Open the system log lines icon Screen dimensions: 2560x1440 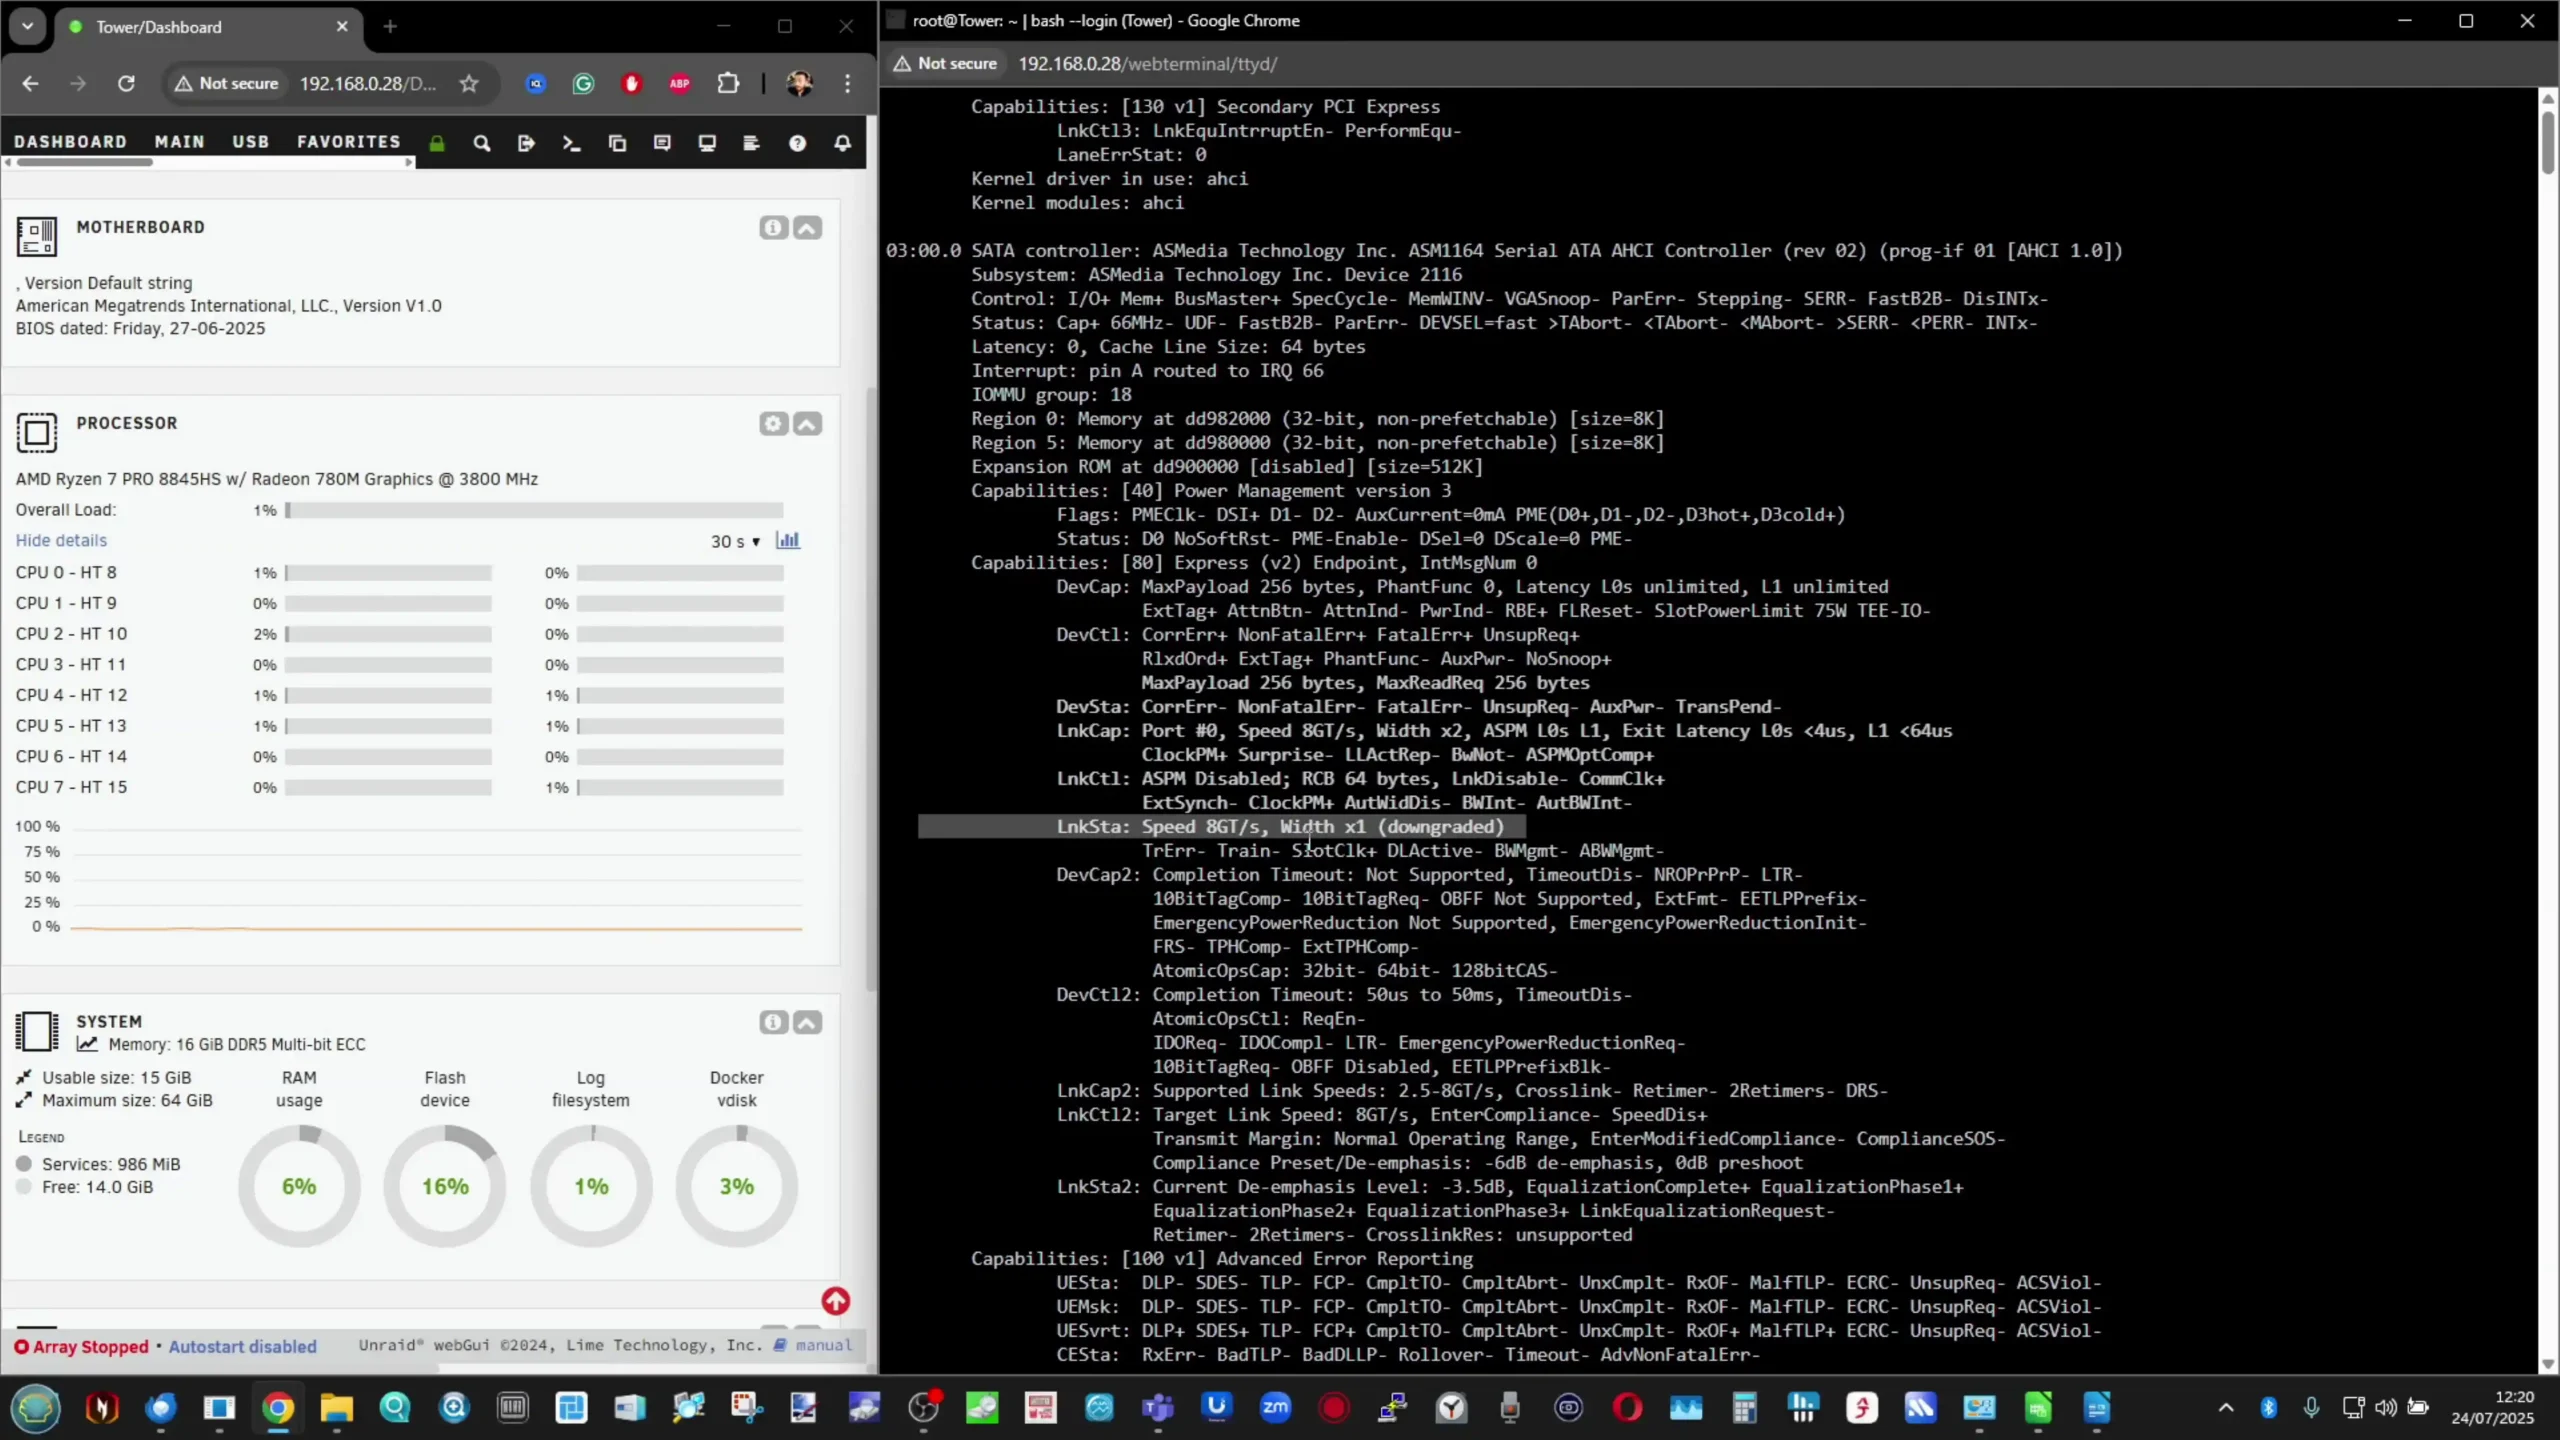click(752, 143)
